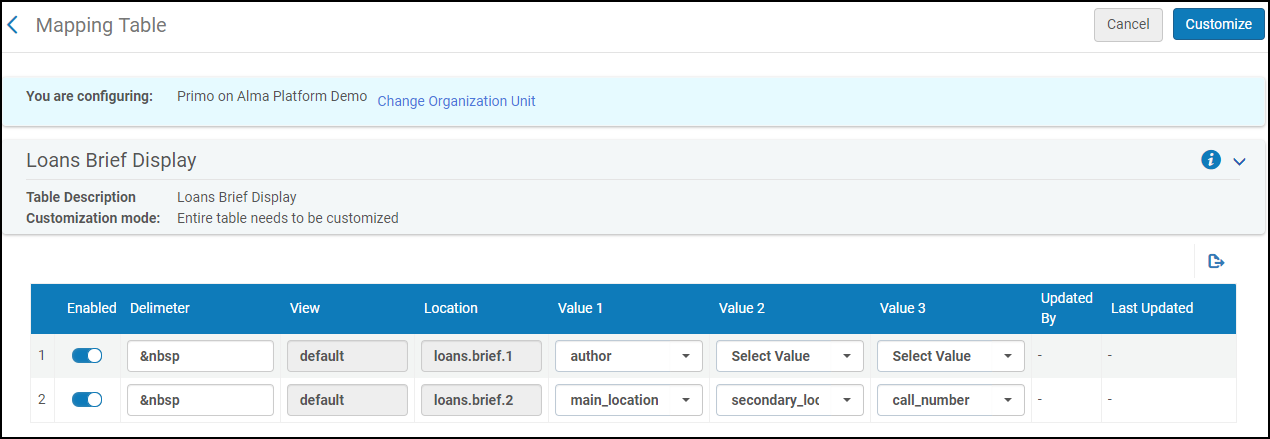This screenshot has height=439, width=1270.
Task: Click the loans.brief.1 Location field
Action: (x=481, y=356)
